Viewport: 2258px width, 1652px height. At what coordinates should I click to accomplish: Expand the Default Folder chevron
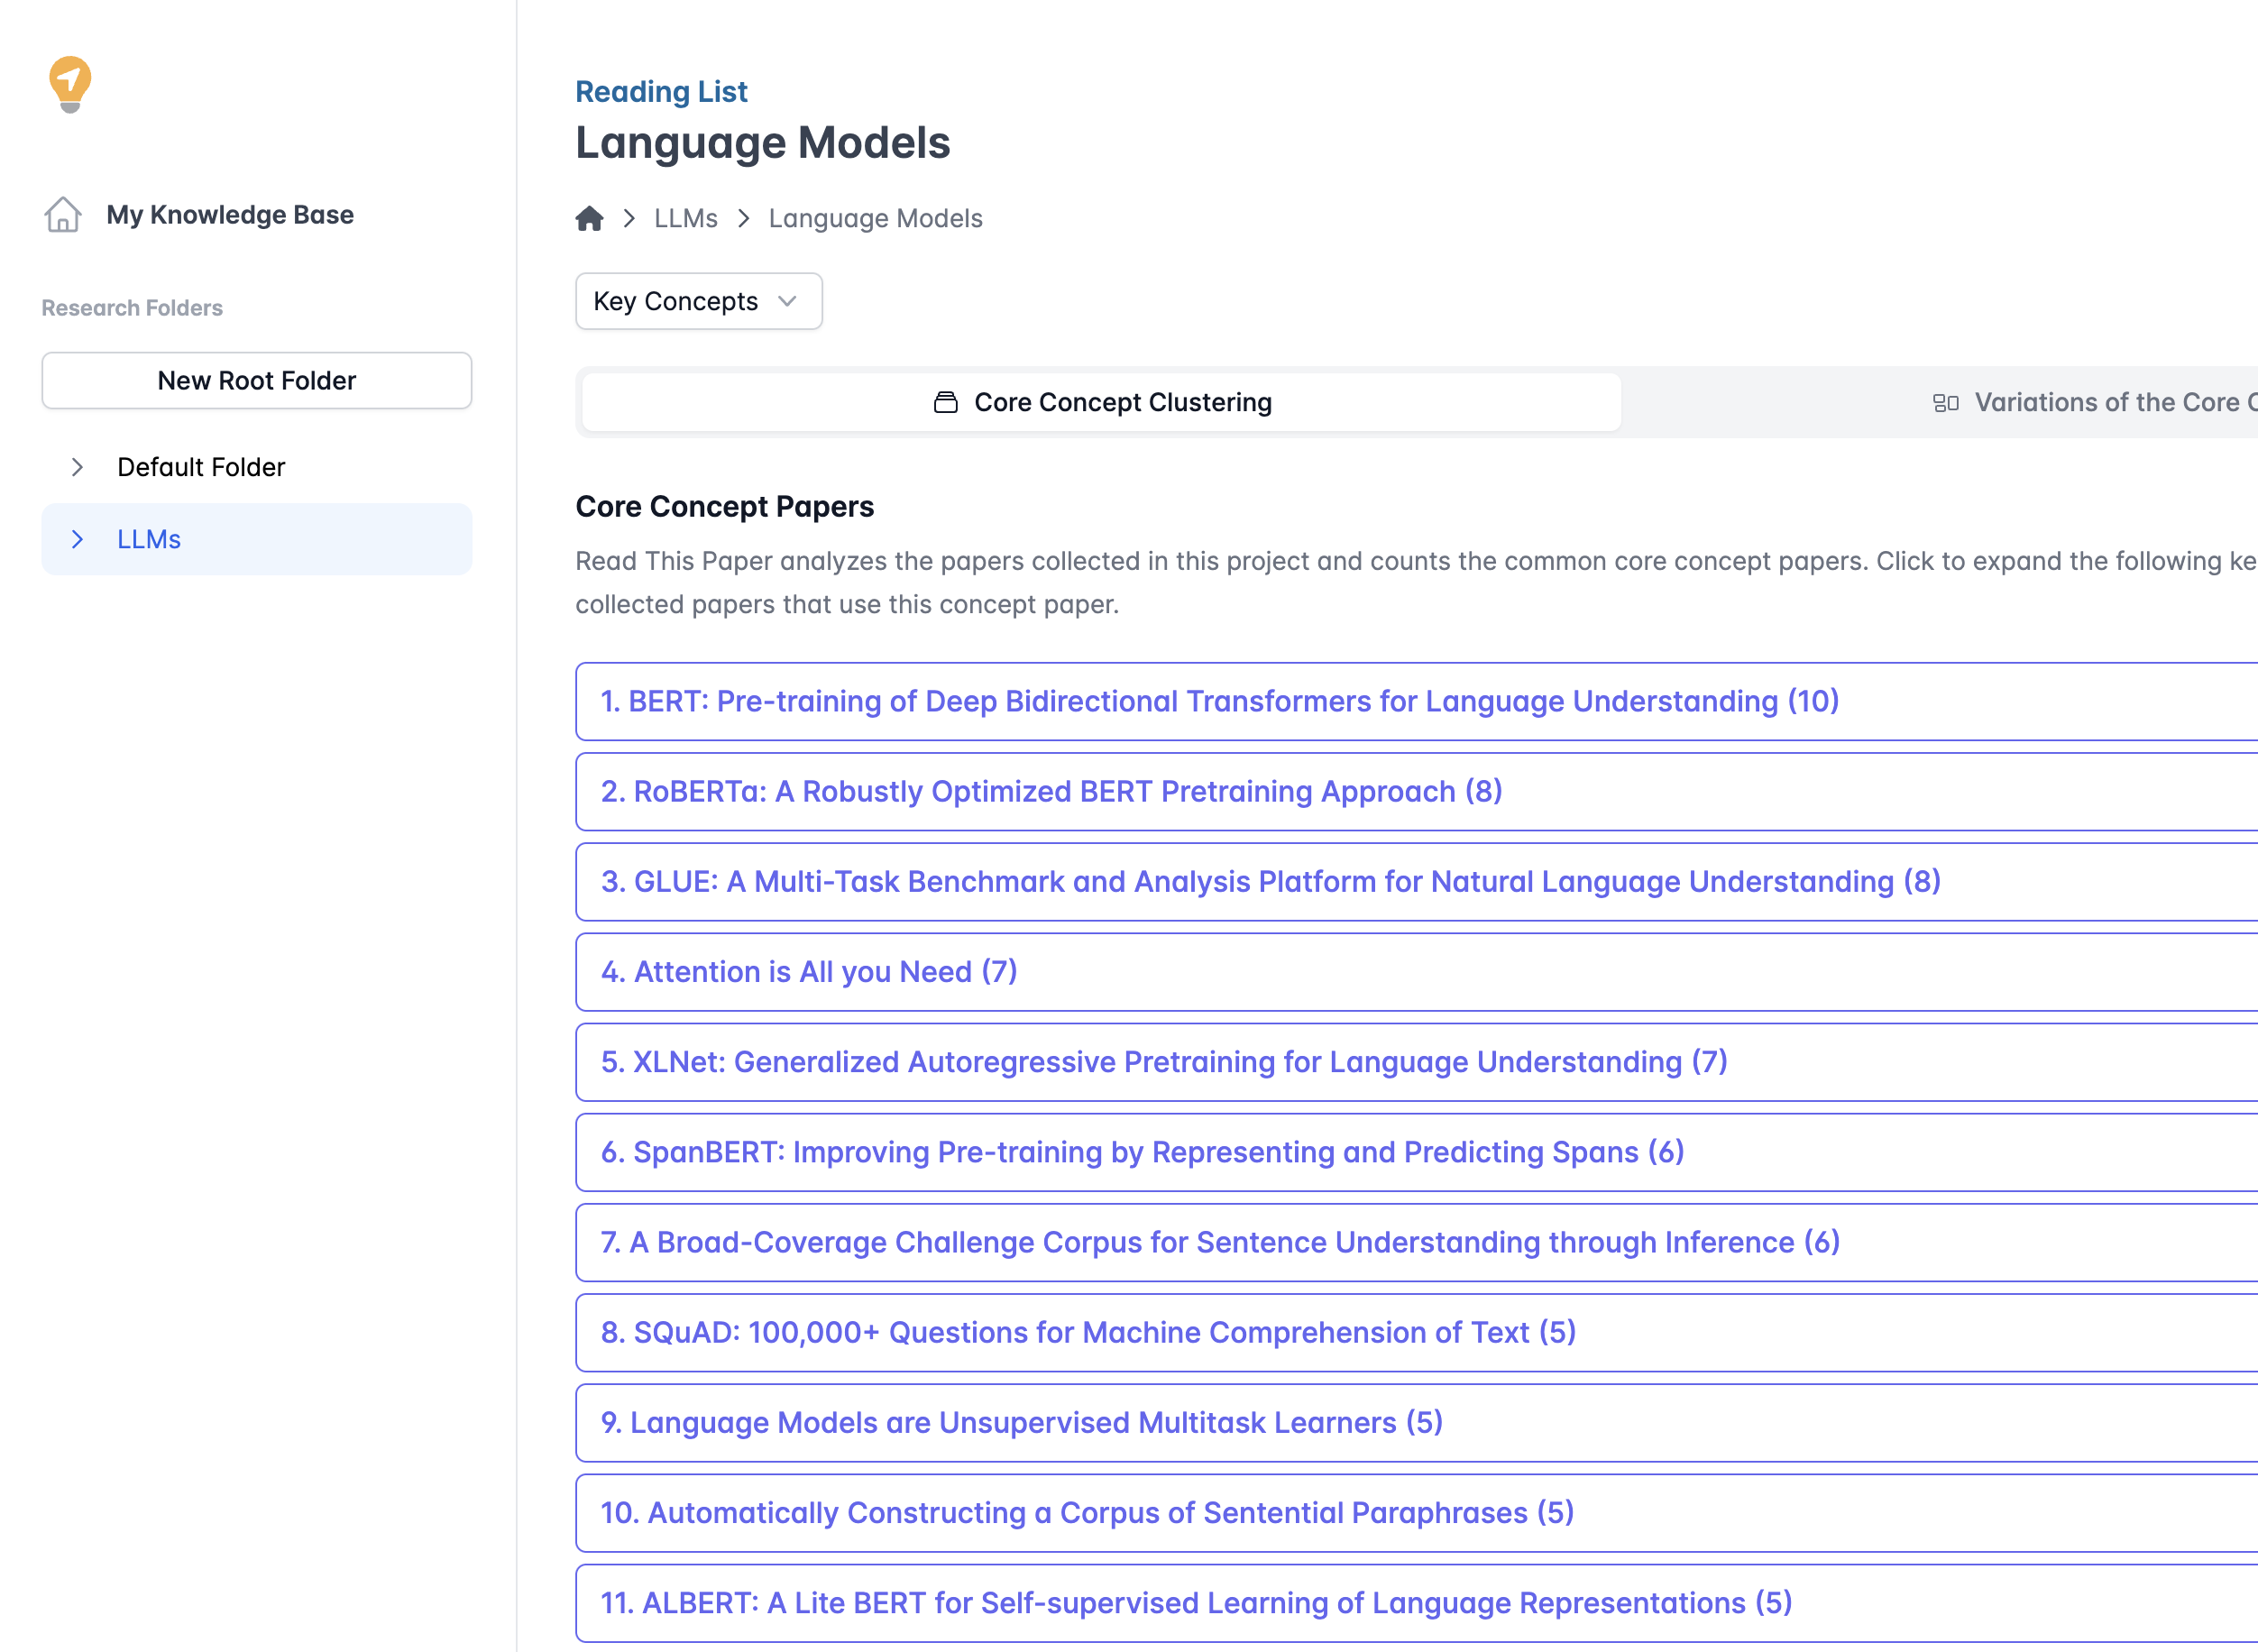pos(77,467)
